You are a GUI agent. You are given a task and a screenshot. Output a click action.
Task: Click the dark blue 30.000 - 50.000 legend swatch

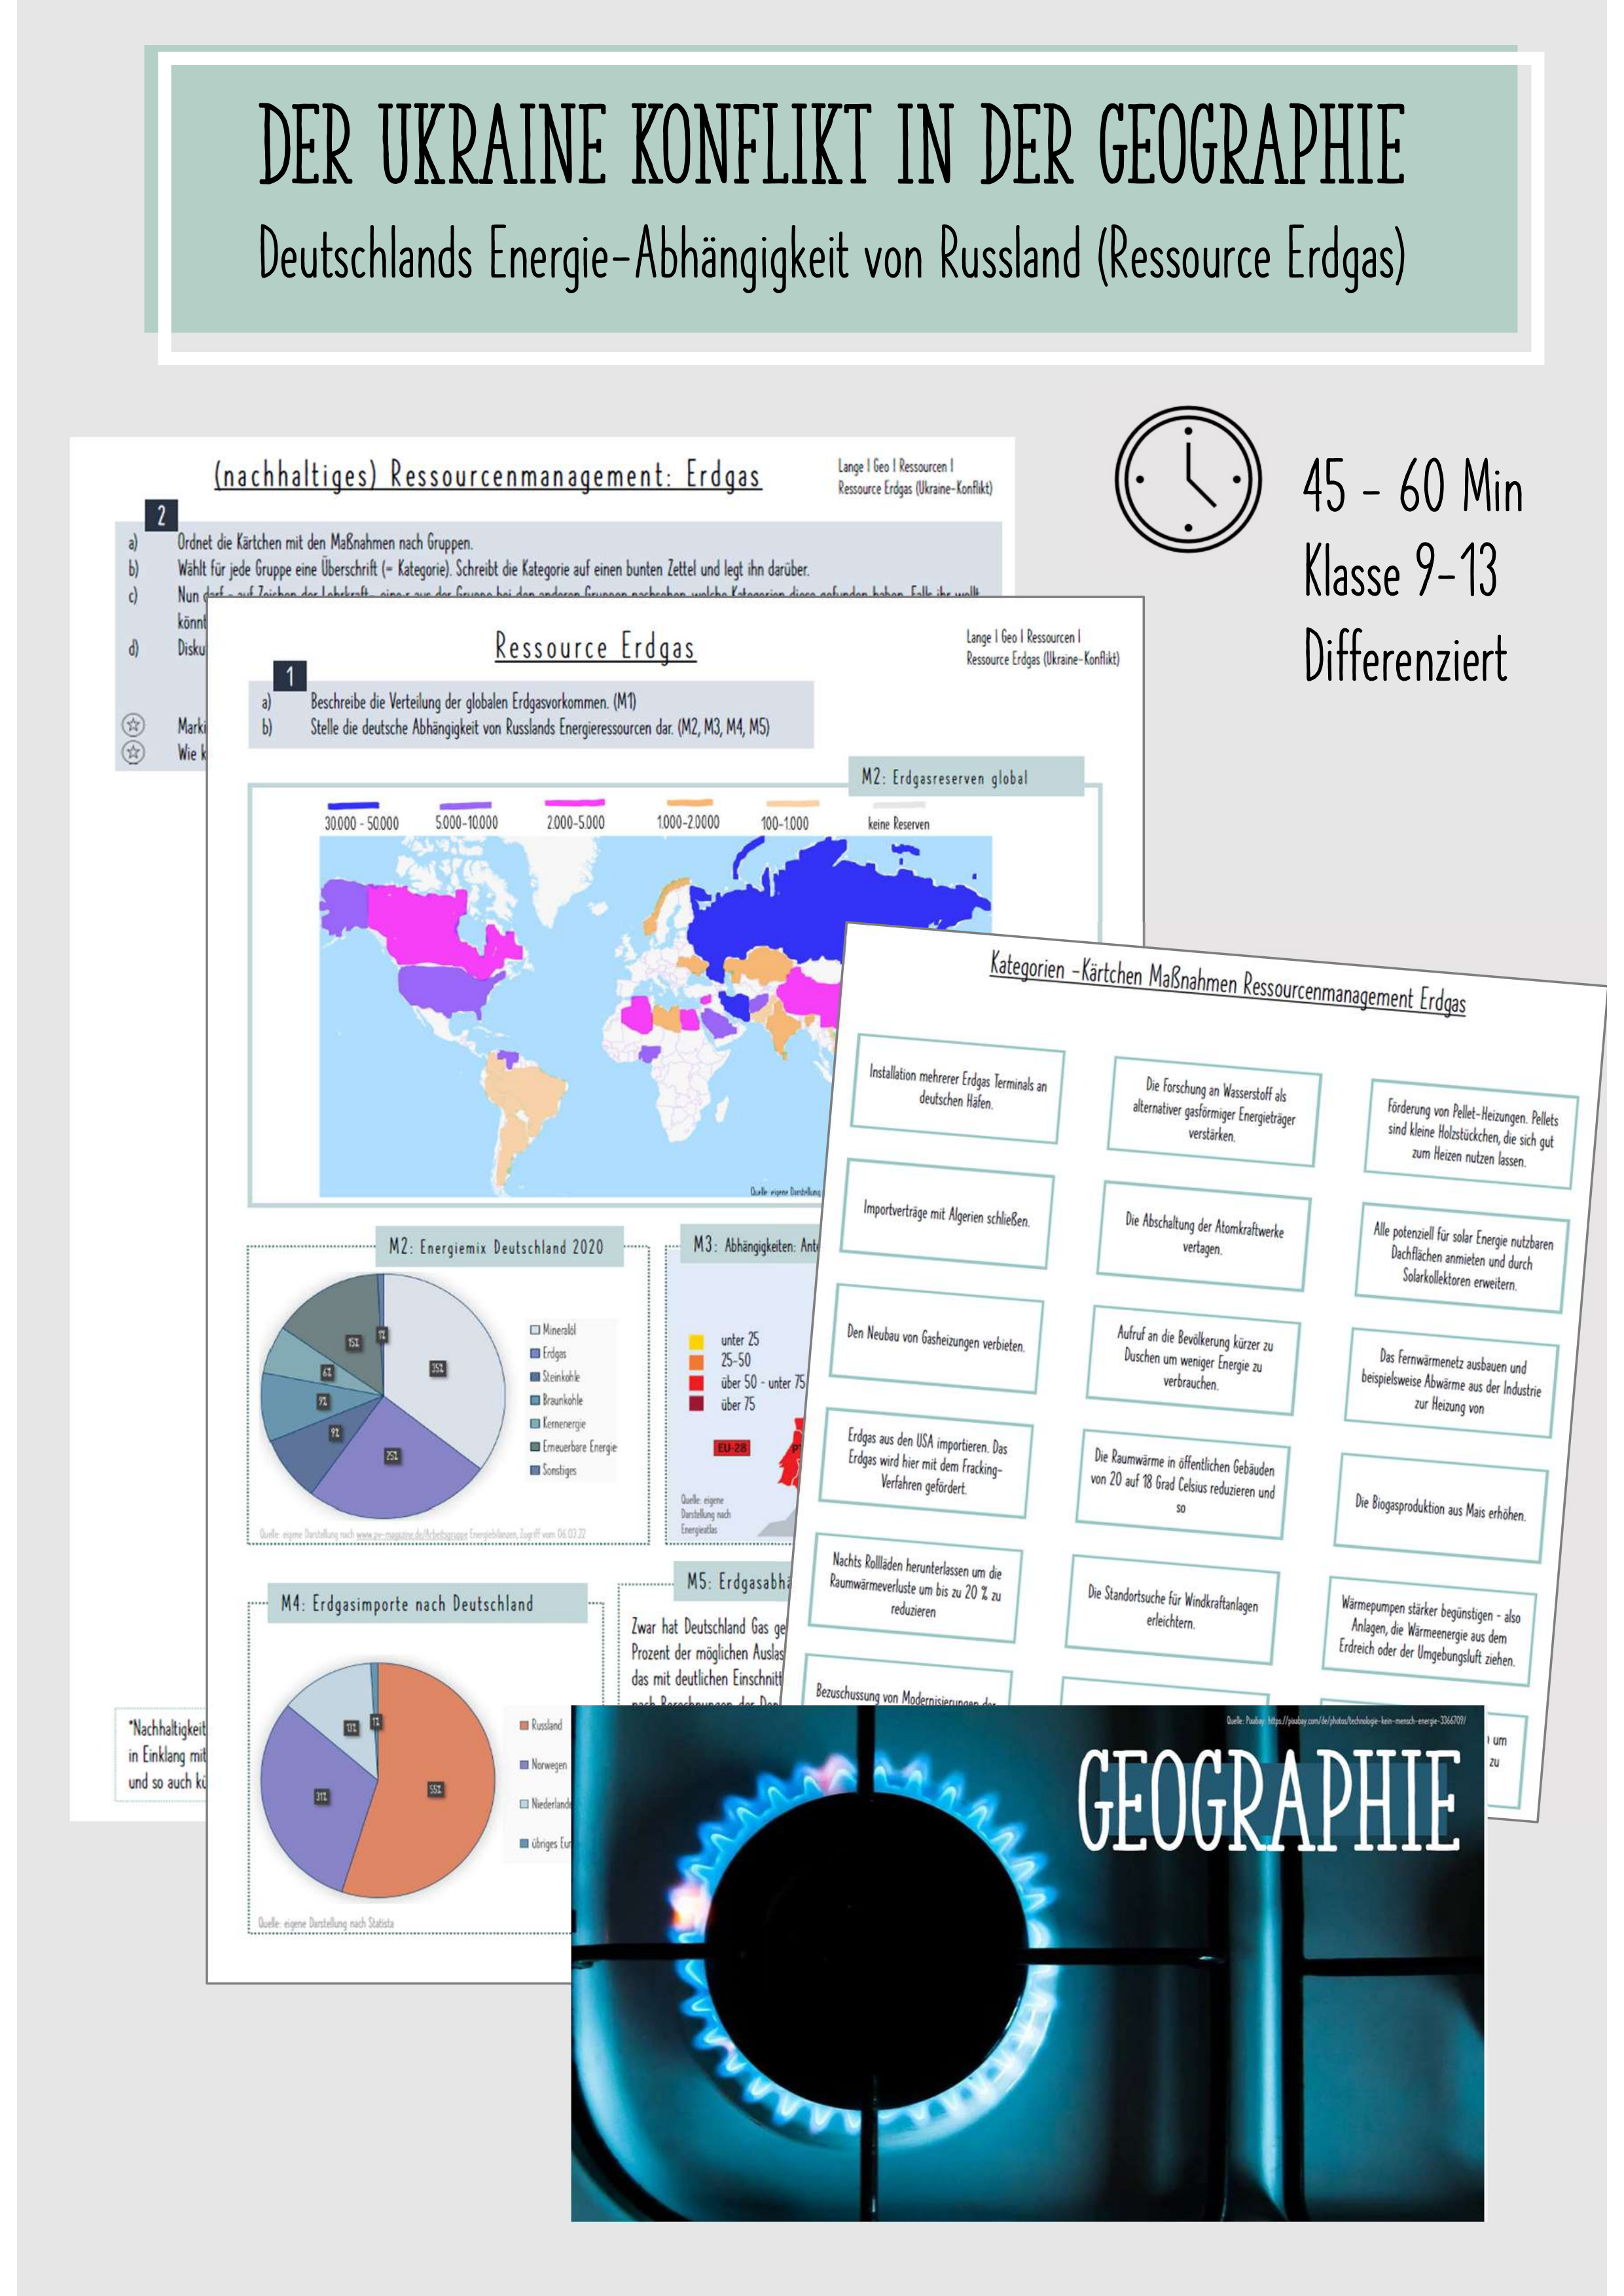point(352,805)
